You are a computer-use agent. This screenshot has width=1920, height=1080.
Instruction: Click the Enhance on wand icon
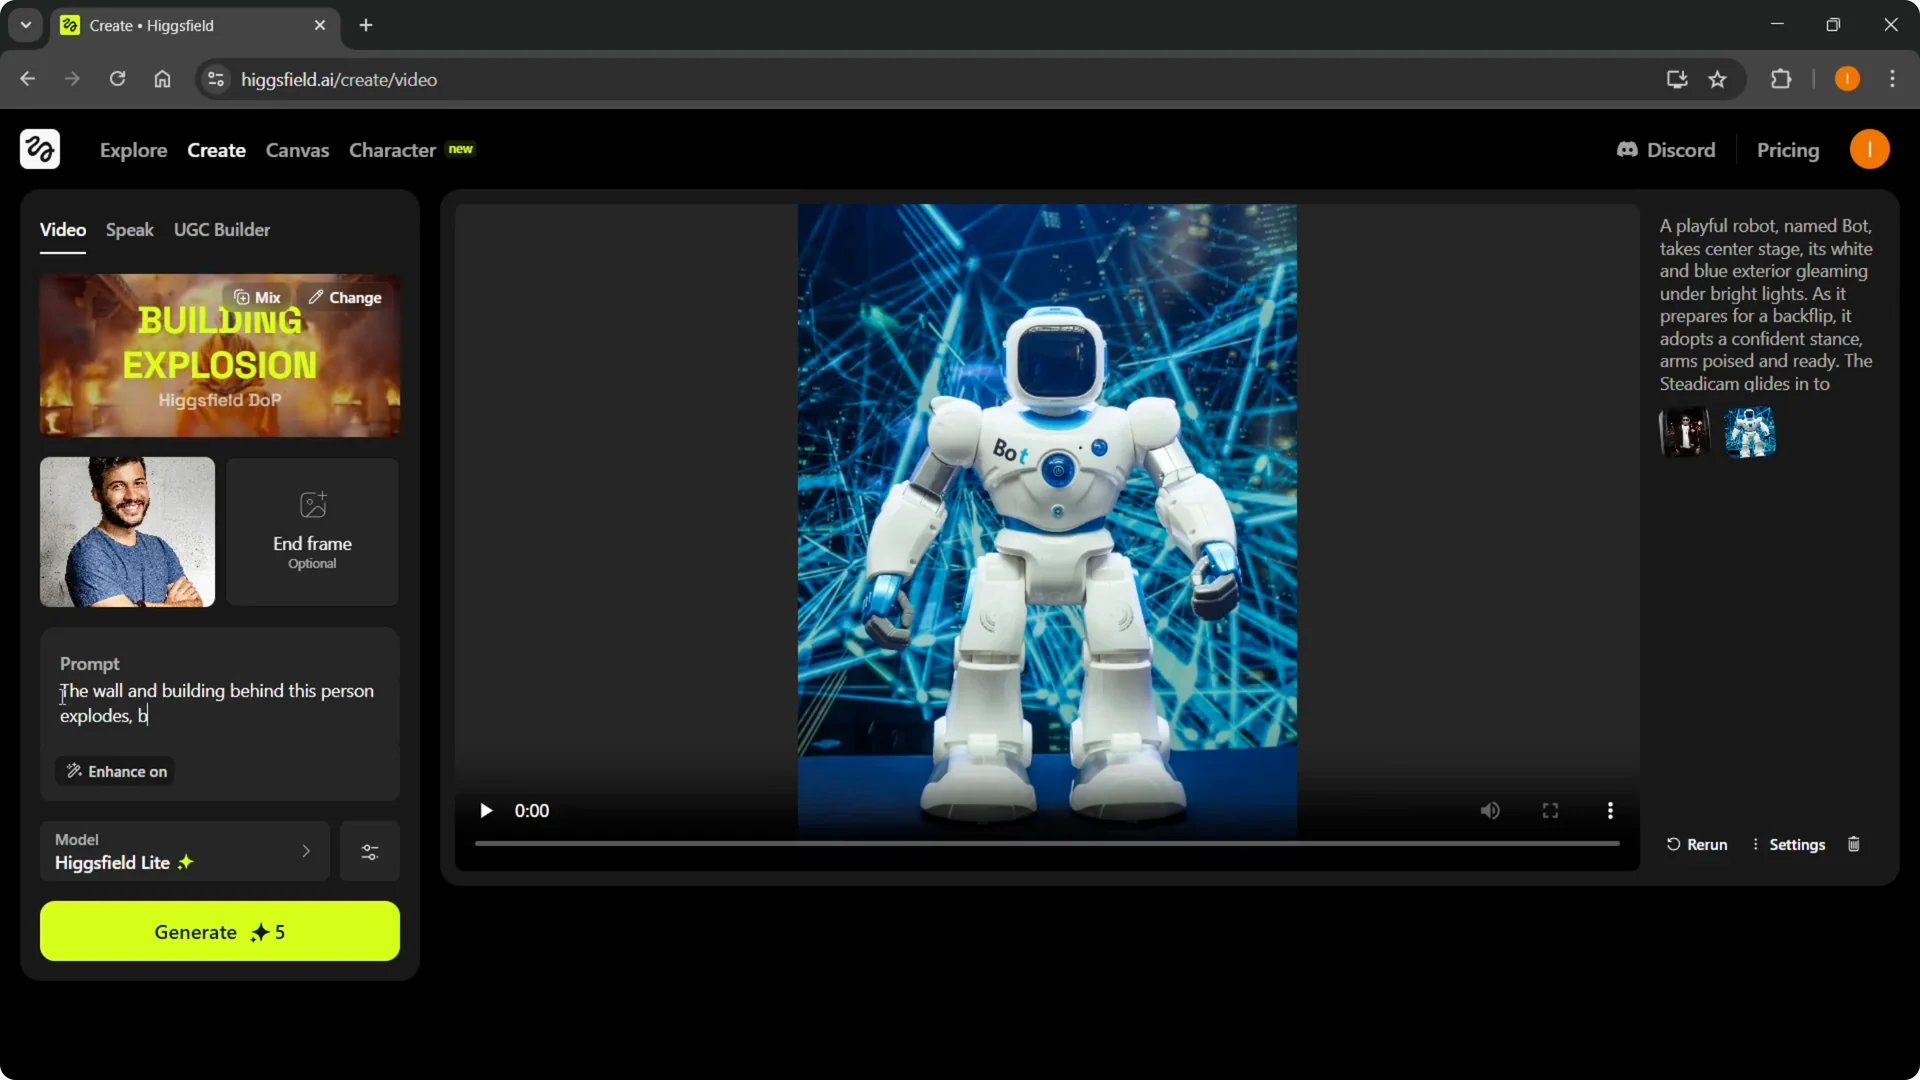coord(74,771)
